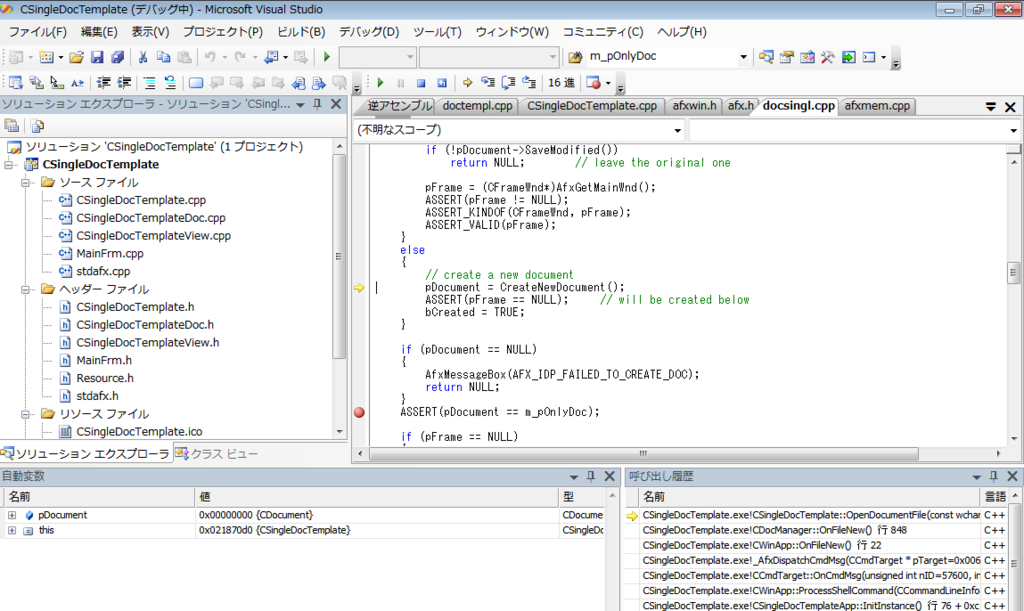Click the editor horizontal scrollbar thumb
The image size is (1024, 611).
(643, 454)
